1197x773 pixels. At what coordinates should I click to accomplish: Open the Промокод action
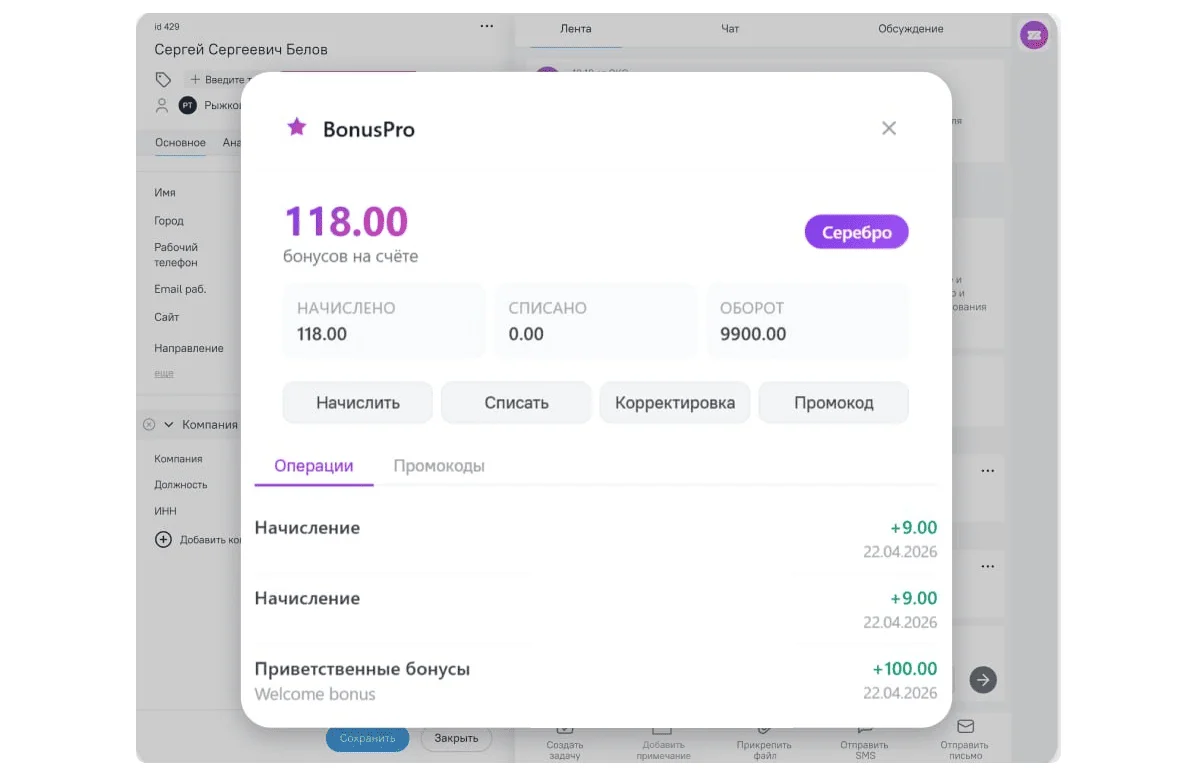coord(834,402)
